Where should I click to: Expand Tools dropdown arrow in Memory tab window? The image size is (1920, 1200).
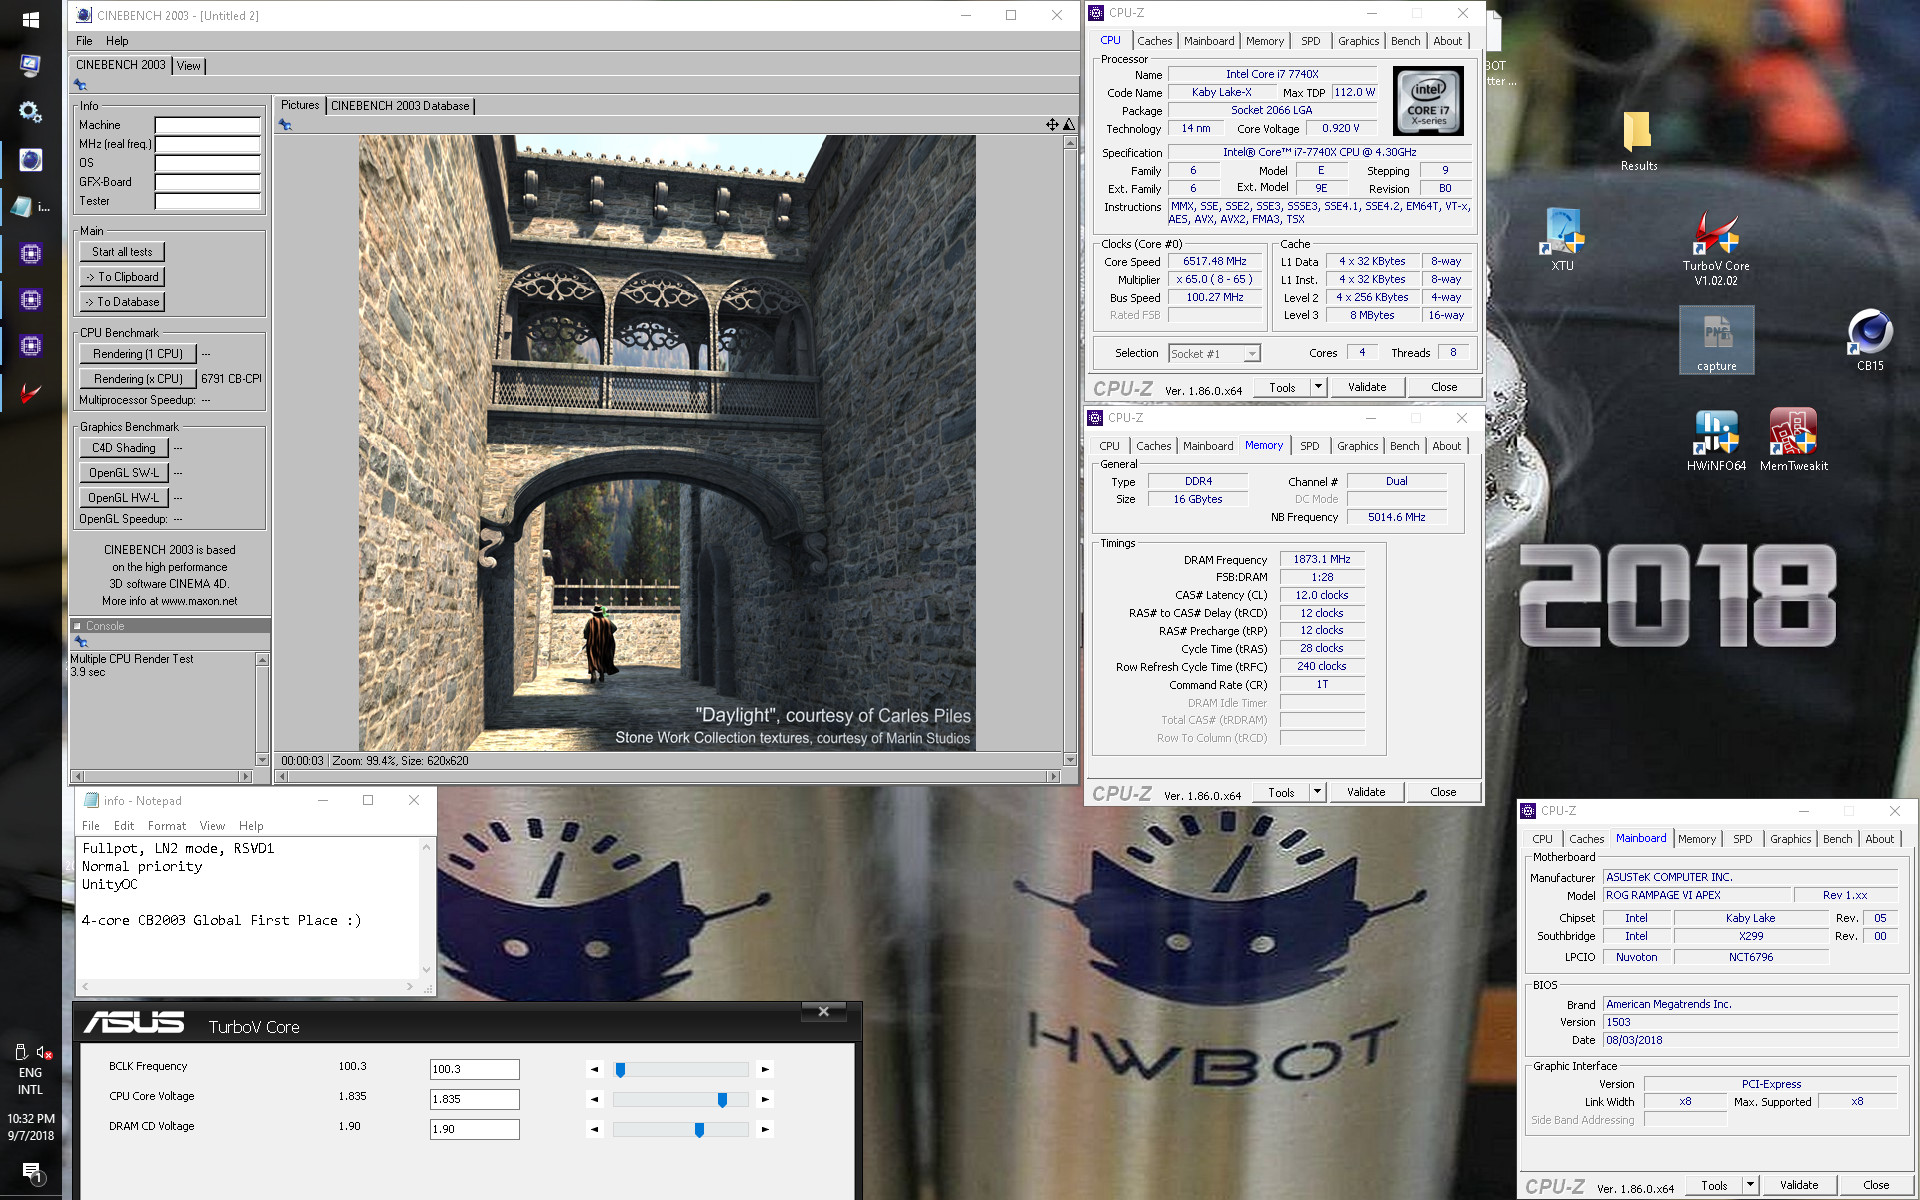coord(1317,792)
